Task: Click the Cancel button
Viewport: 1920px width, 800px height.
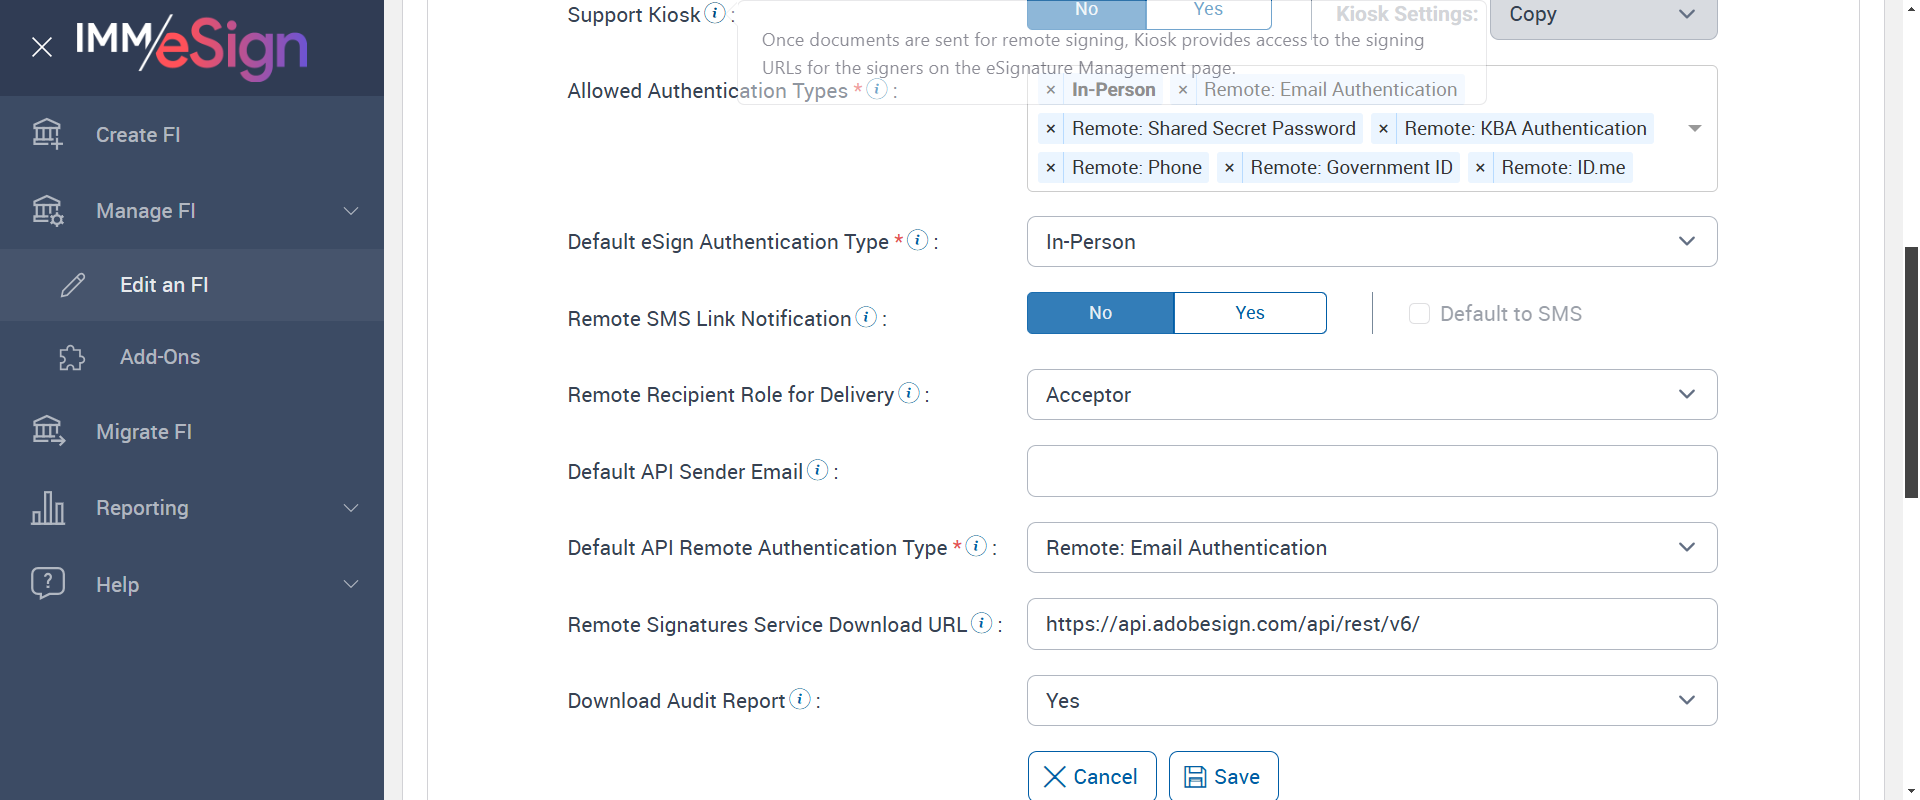Action: click(x=1091, y=777)
